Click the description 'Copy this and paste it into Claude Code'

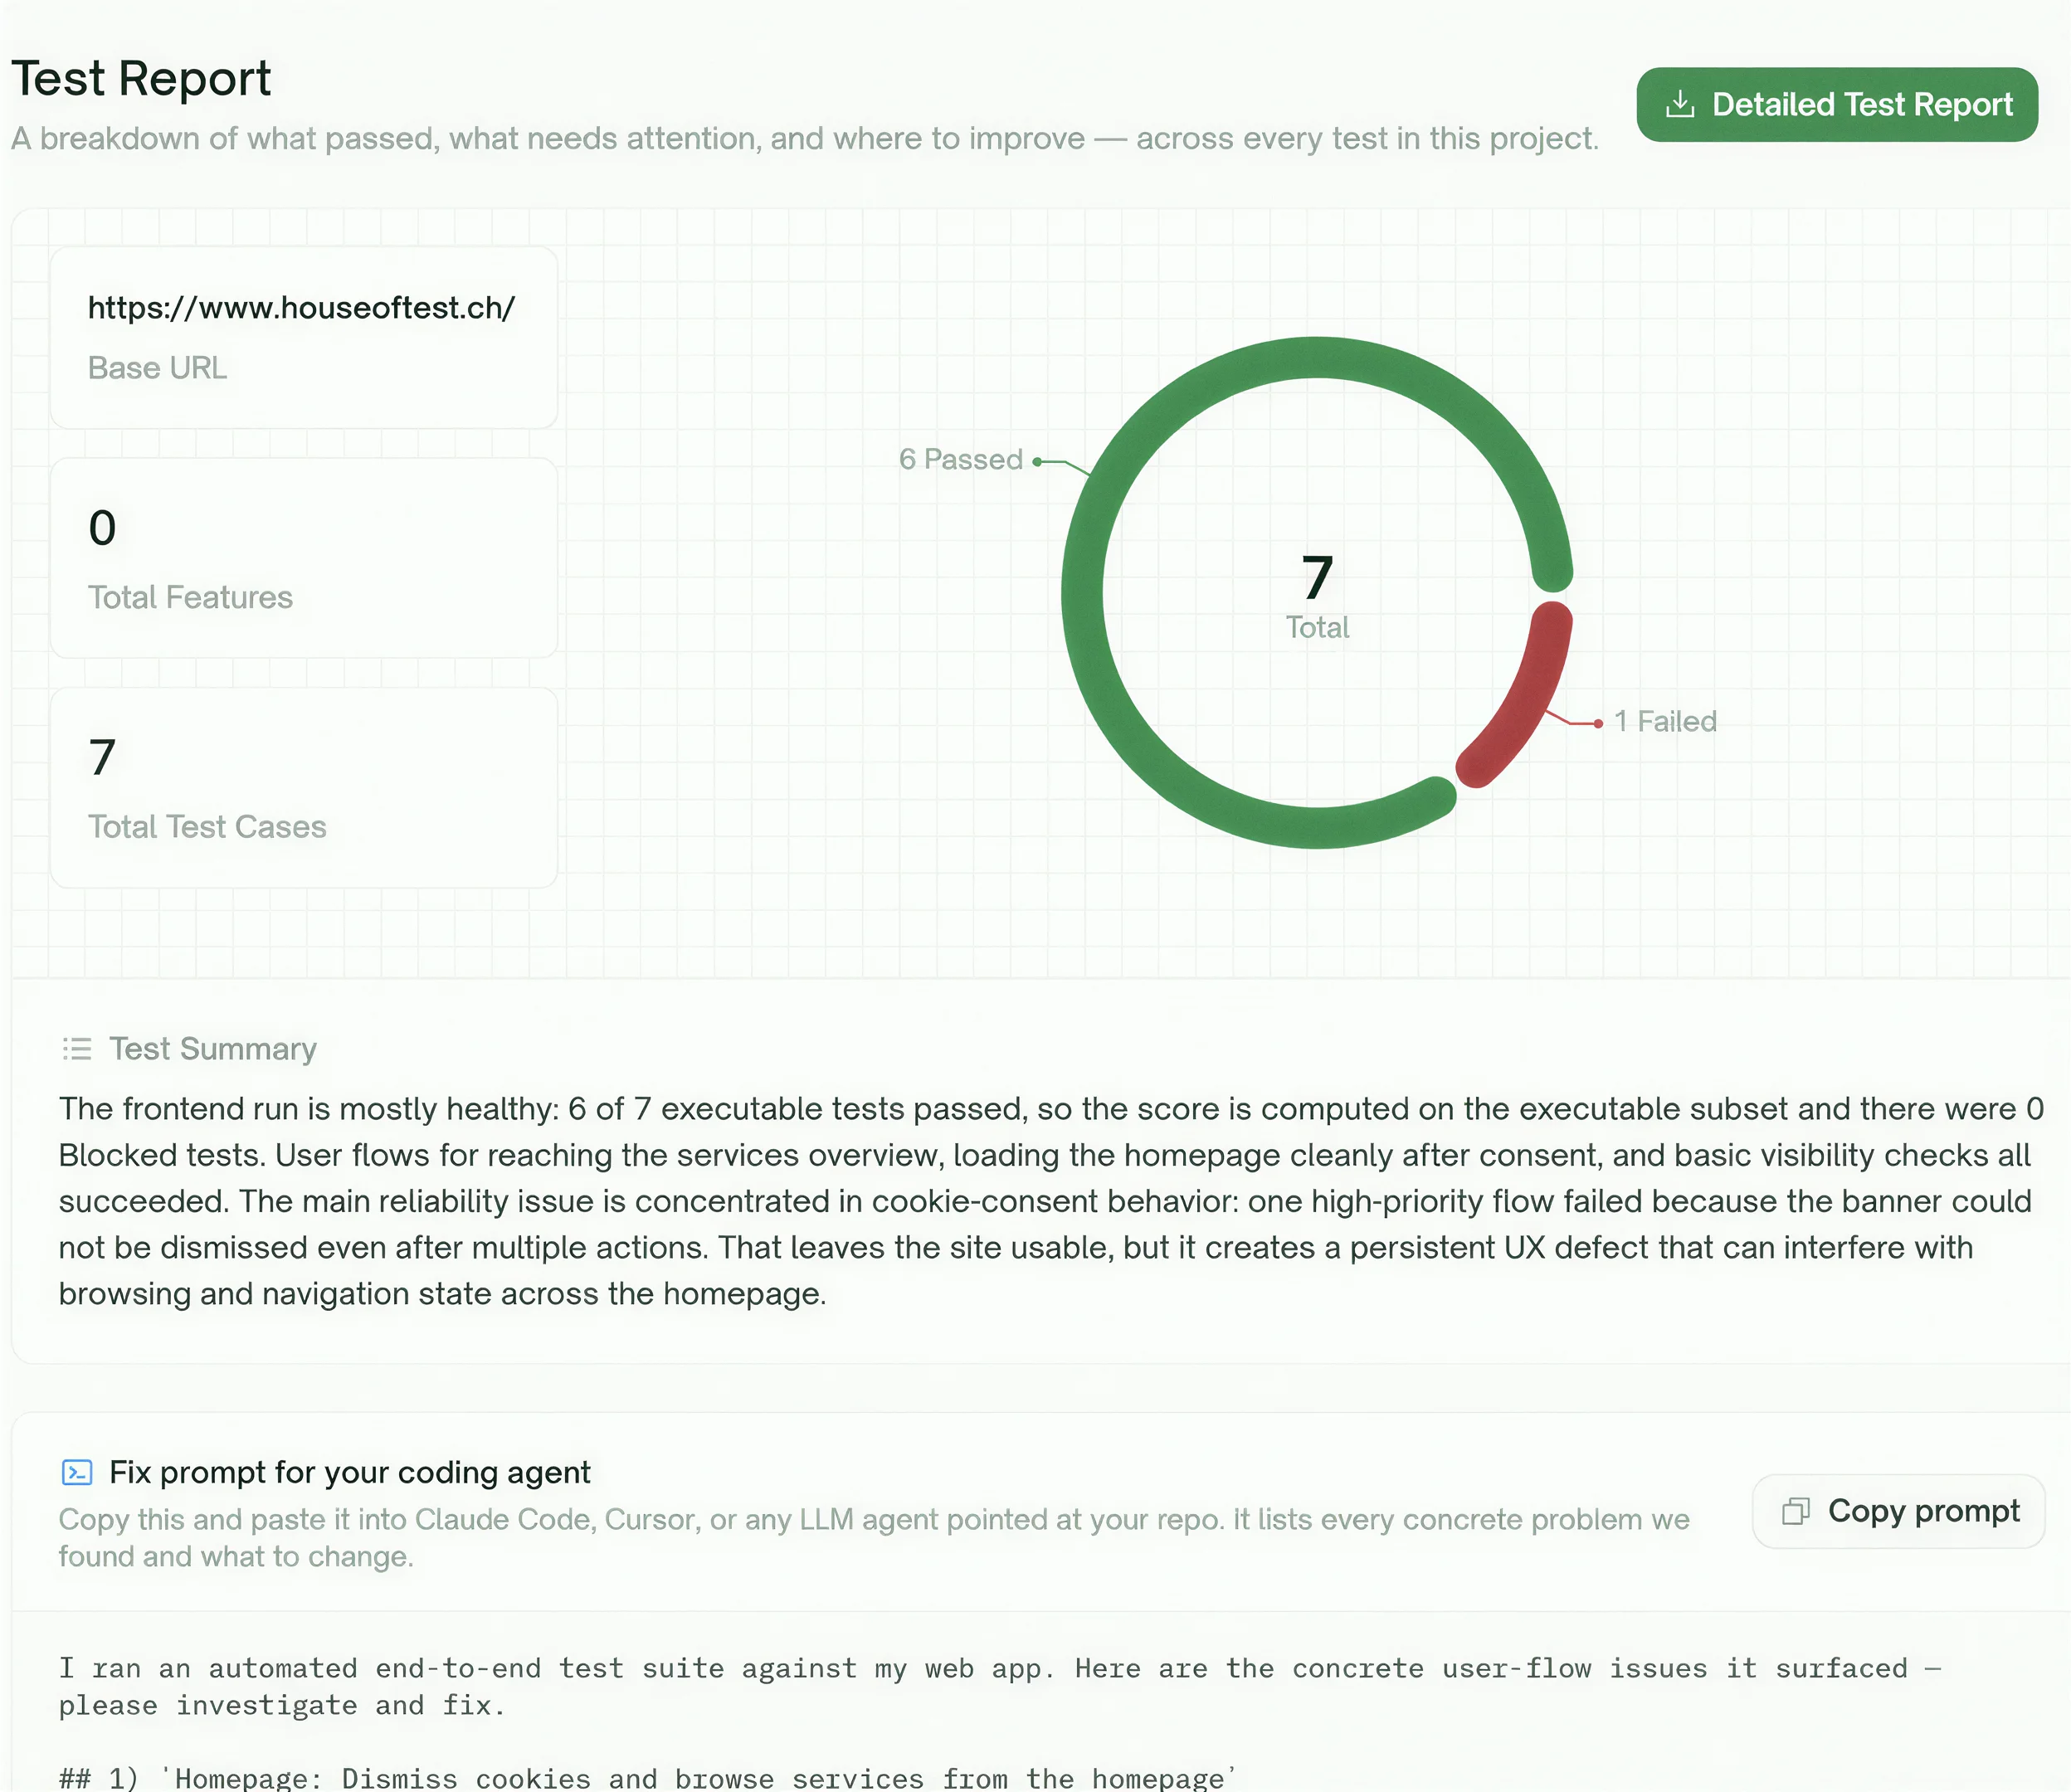(x=874, y=1537)
